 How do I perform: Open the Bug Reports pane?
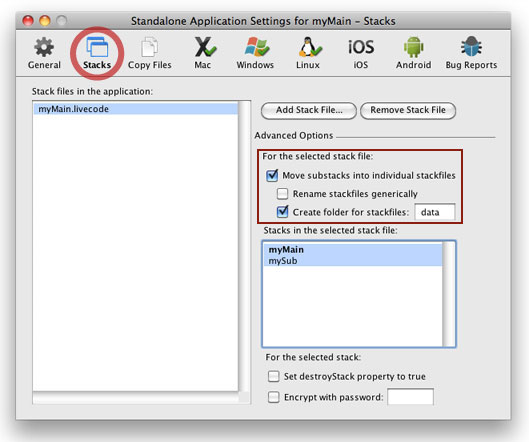coord(471,53)
